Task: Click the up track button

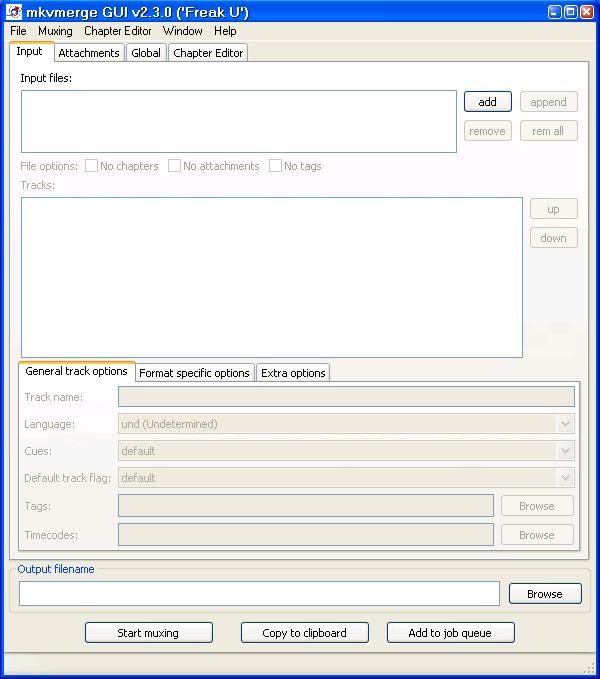Action: 554,209
